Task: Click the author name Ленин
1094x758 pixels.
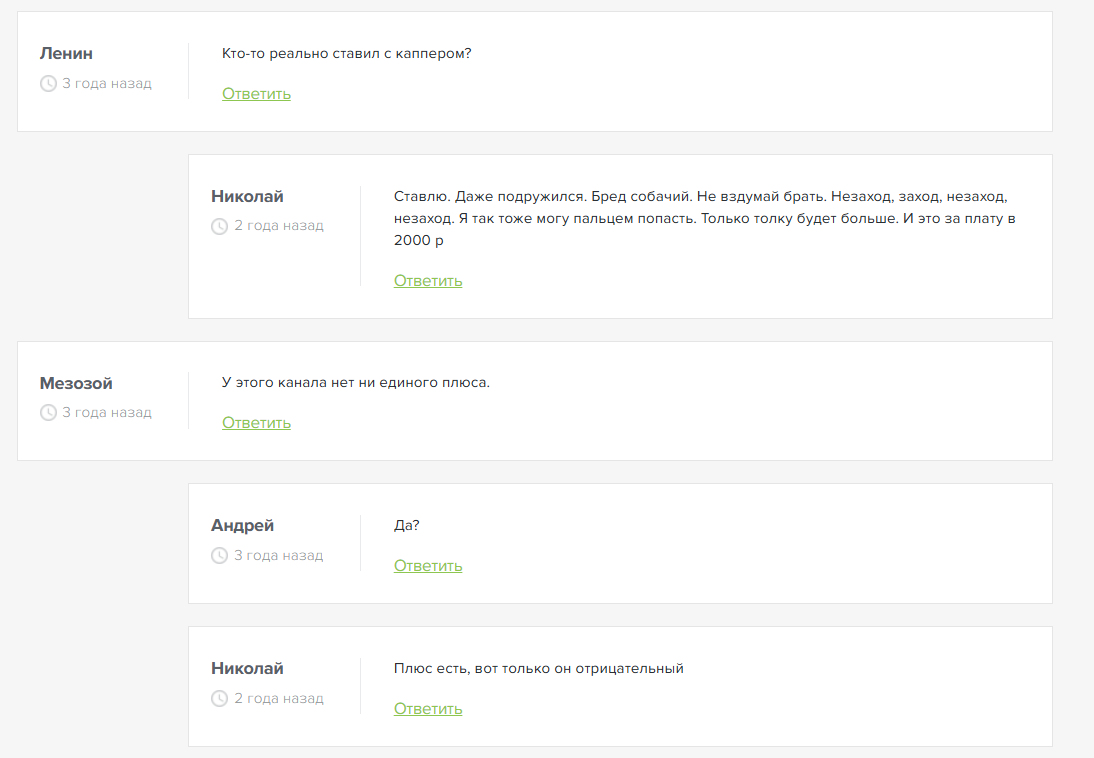Action: pos(66,54)
